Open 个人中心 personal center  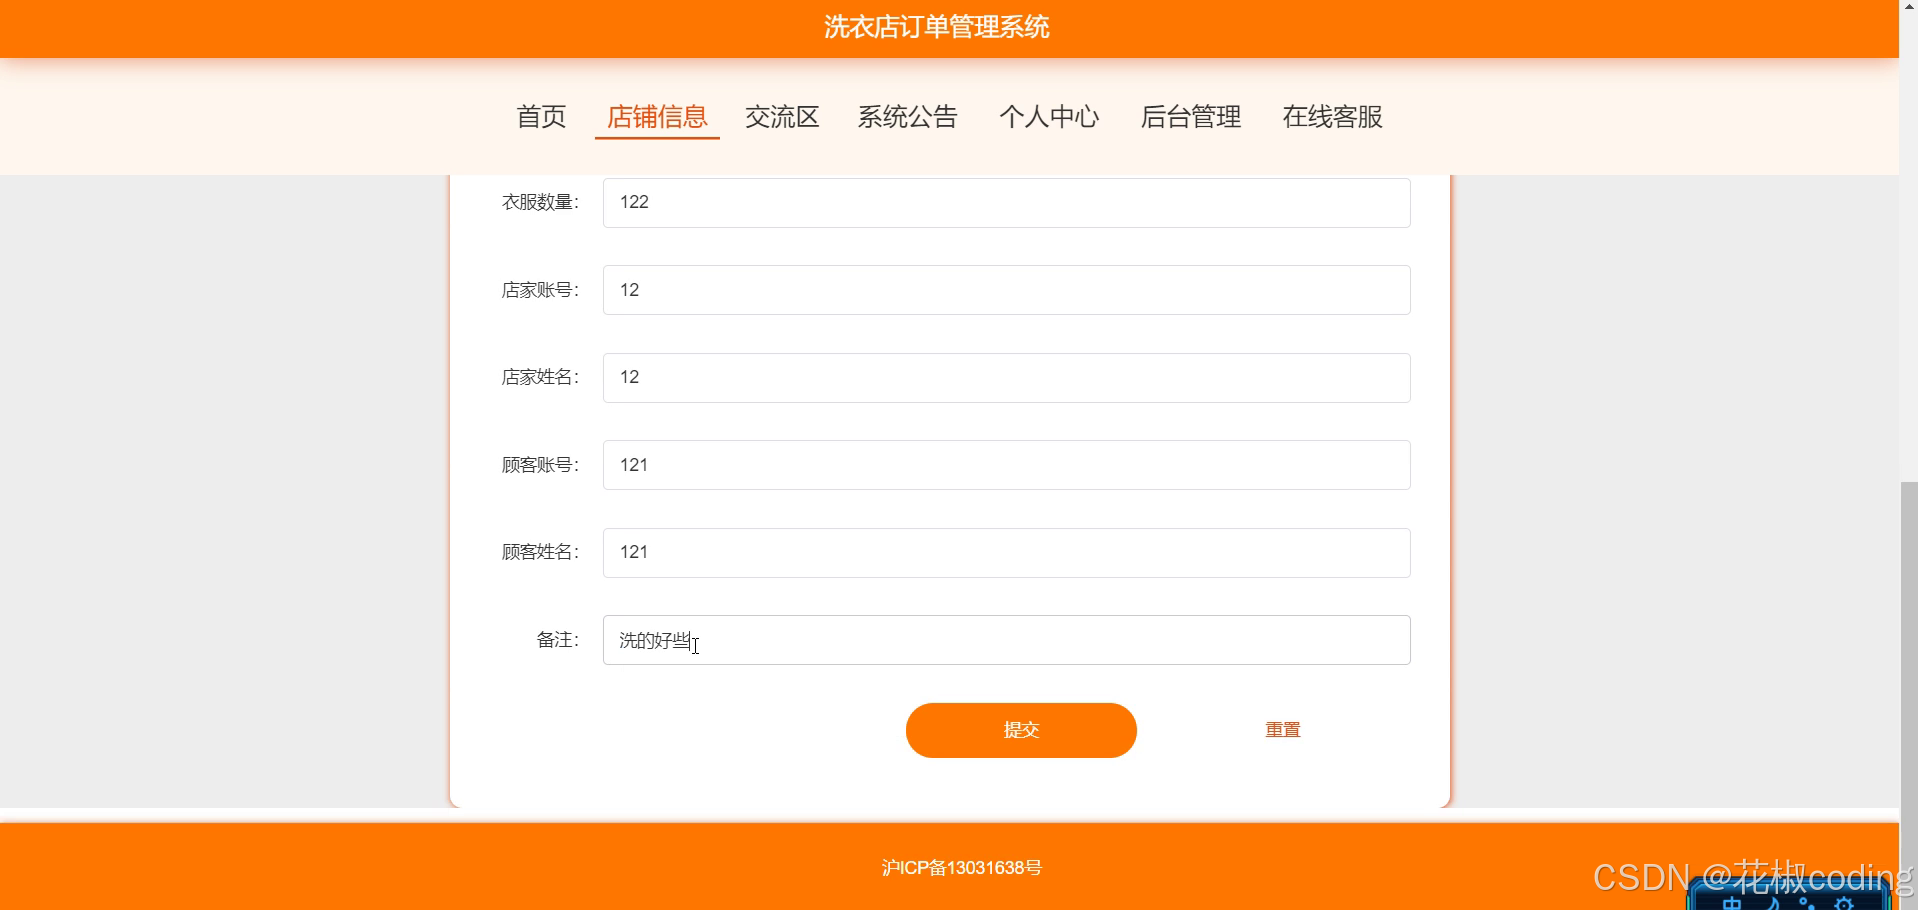click(x=1049, y=117)
